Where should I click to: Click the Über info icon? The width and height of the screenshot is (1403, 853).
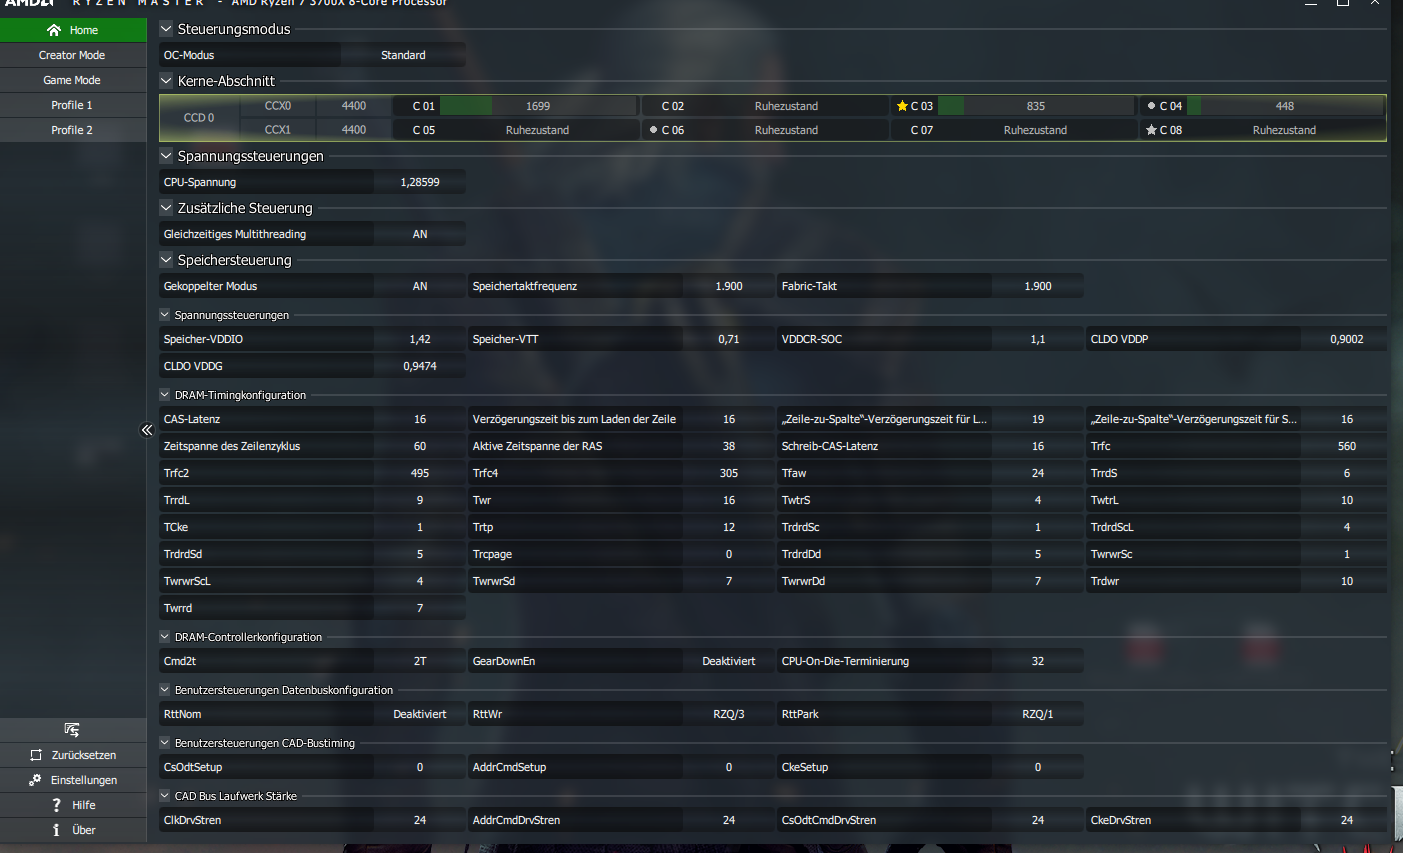57,830
